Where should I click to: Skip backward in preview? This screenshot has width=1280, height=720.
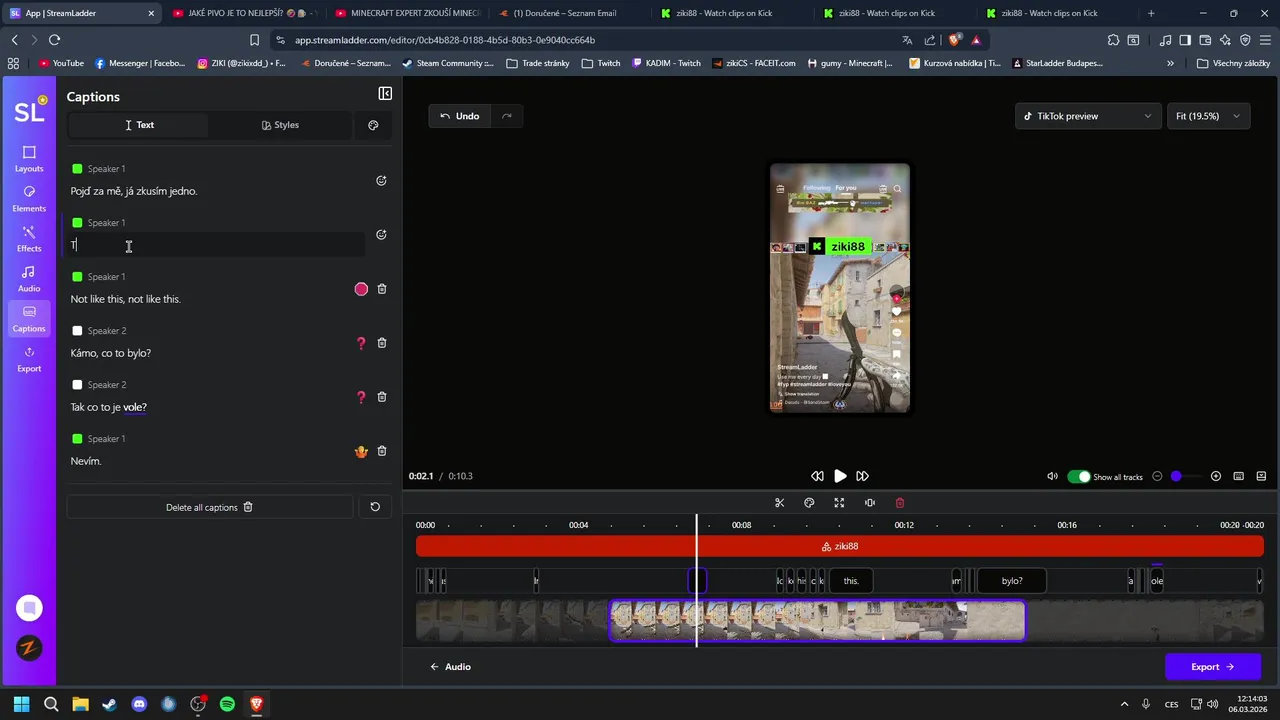click(x=817, y=477)
